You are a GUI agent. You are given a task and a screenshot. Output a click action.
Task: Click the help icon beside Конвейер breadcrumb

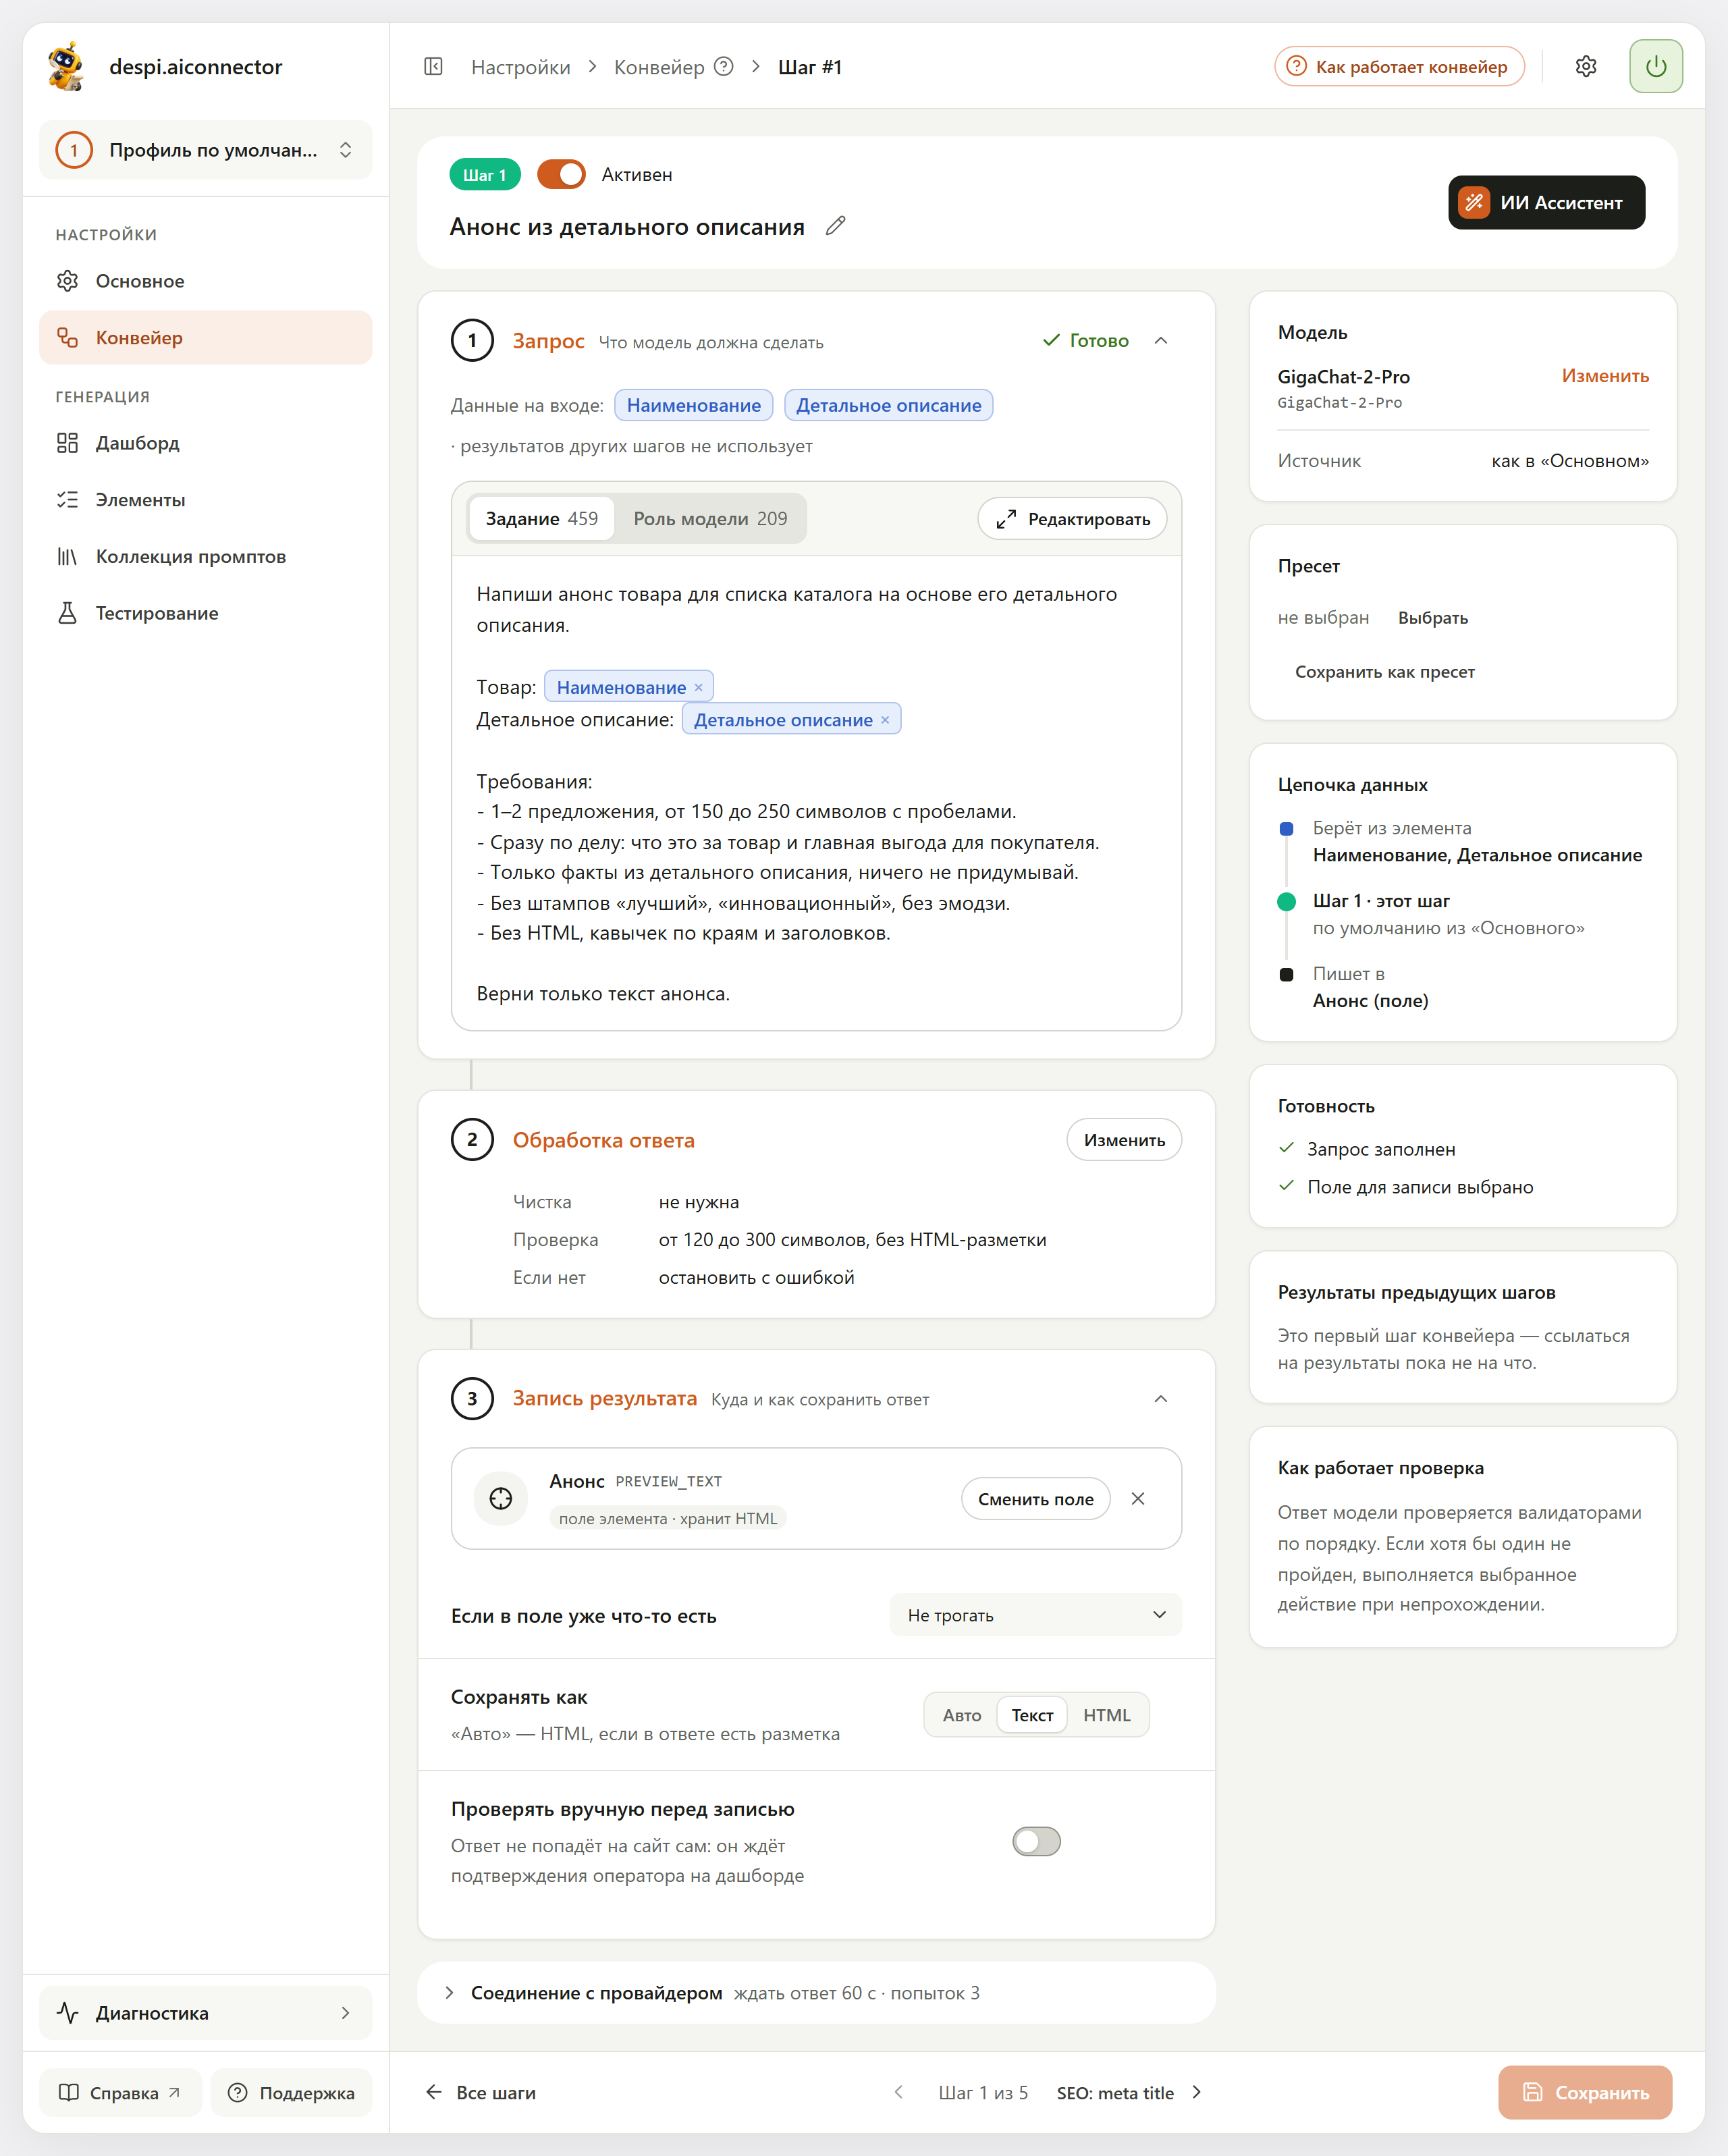(x=724, y=67)
